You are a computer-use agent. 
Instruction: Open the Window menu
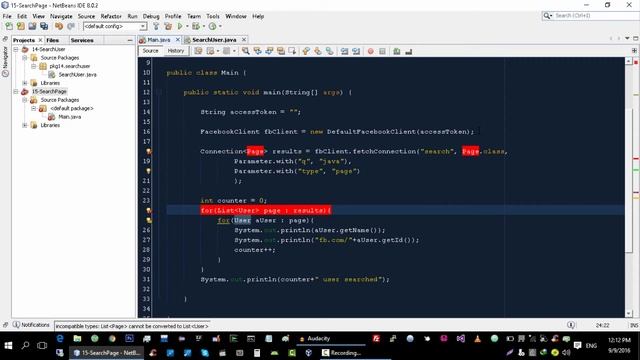[236, 16]
